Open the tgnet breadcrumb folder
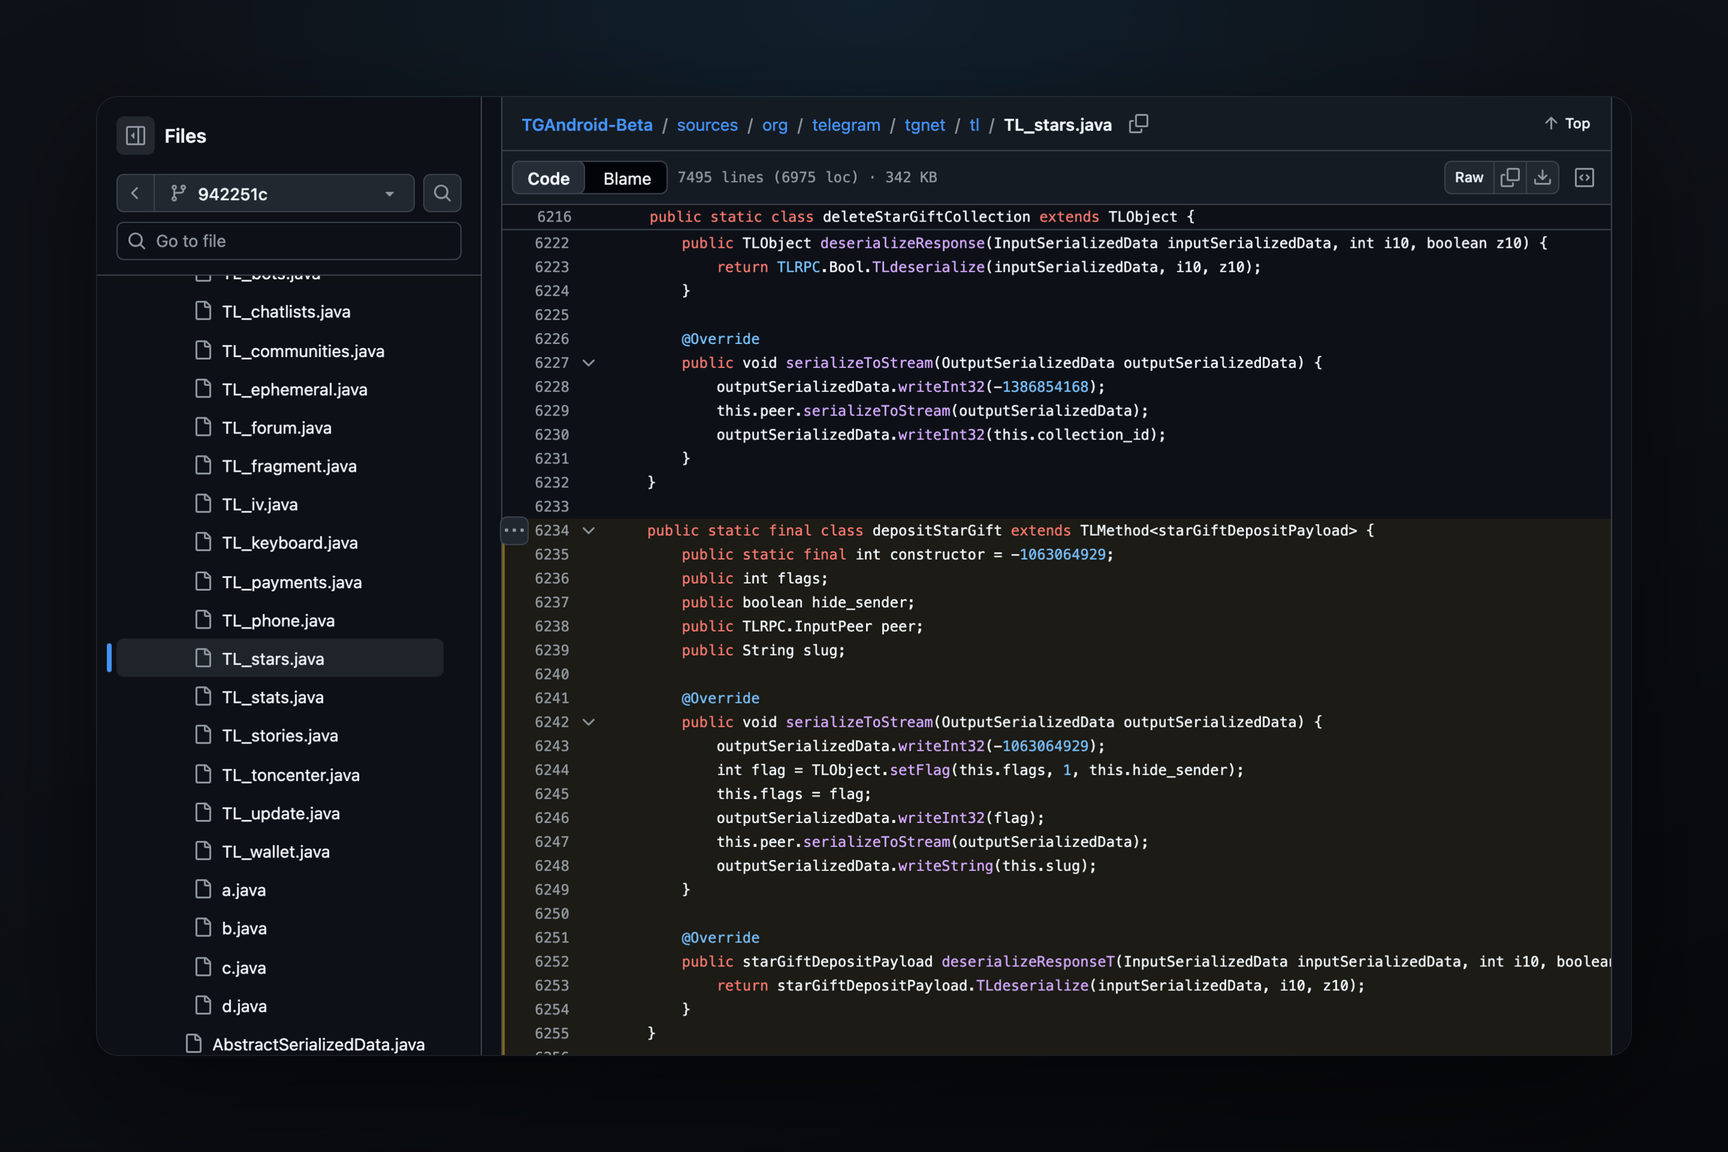 925,125
